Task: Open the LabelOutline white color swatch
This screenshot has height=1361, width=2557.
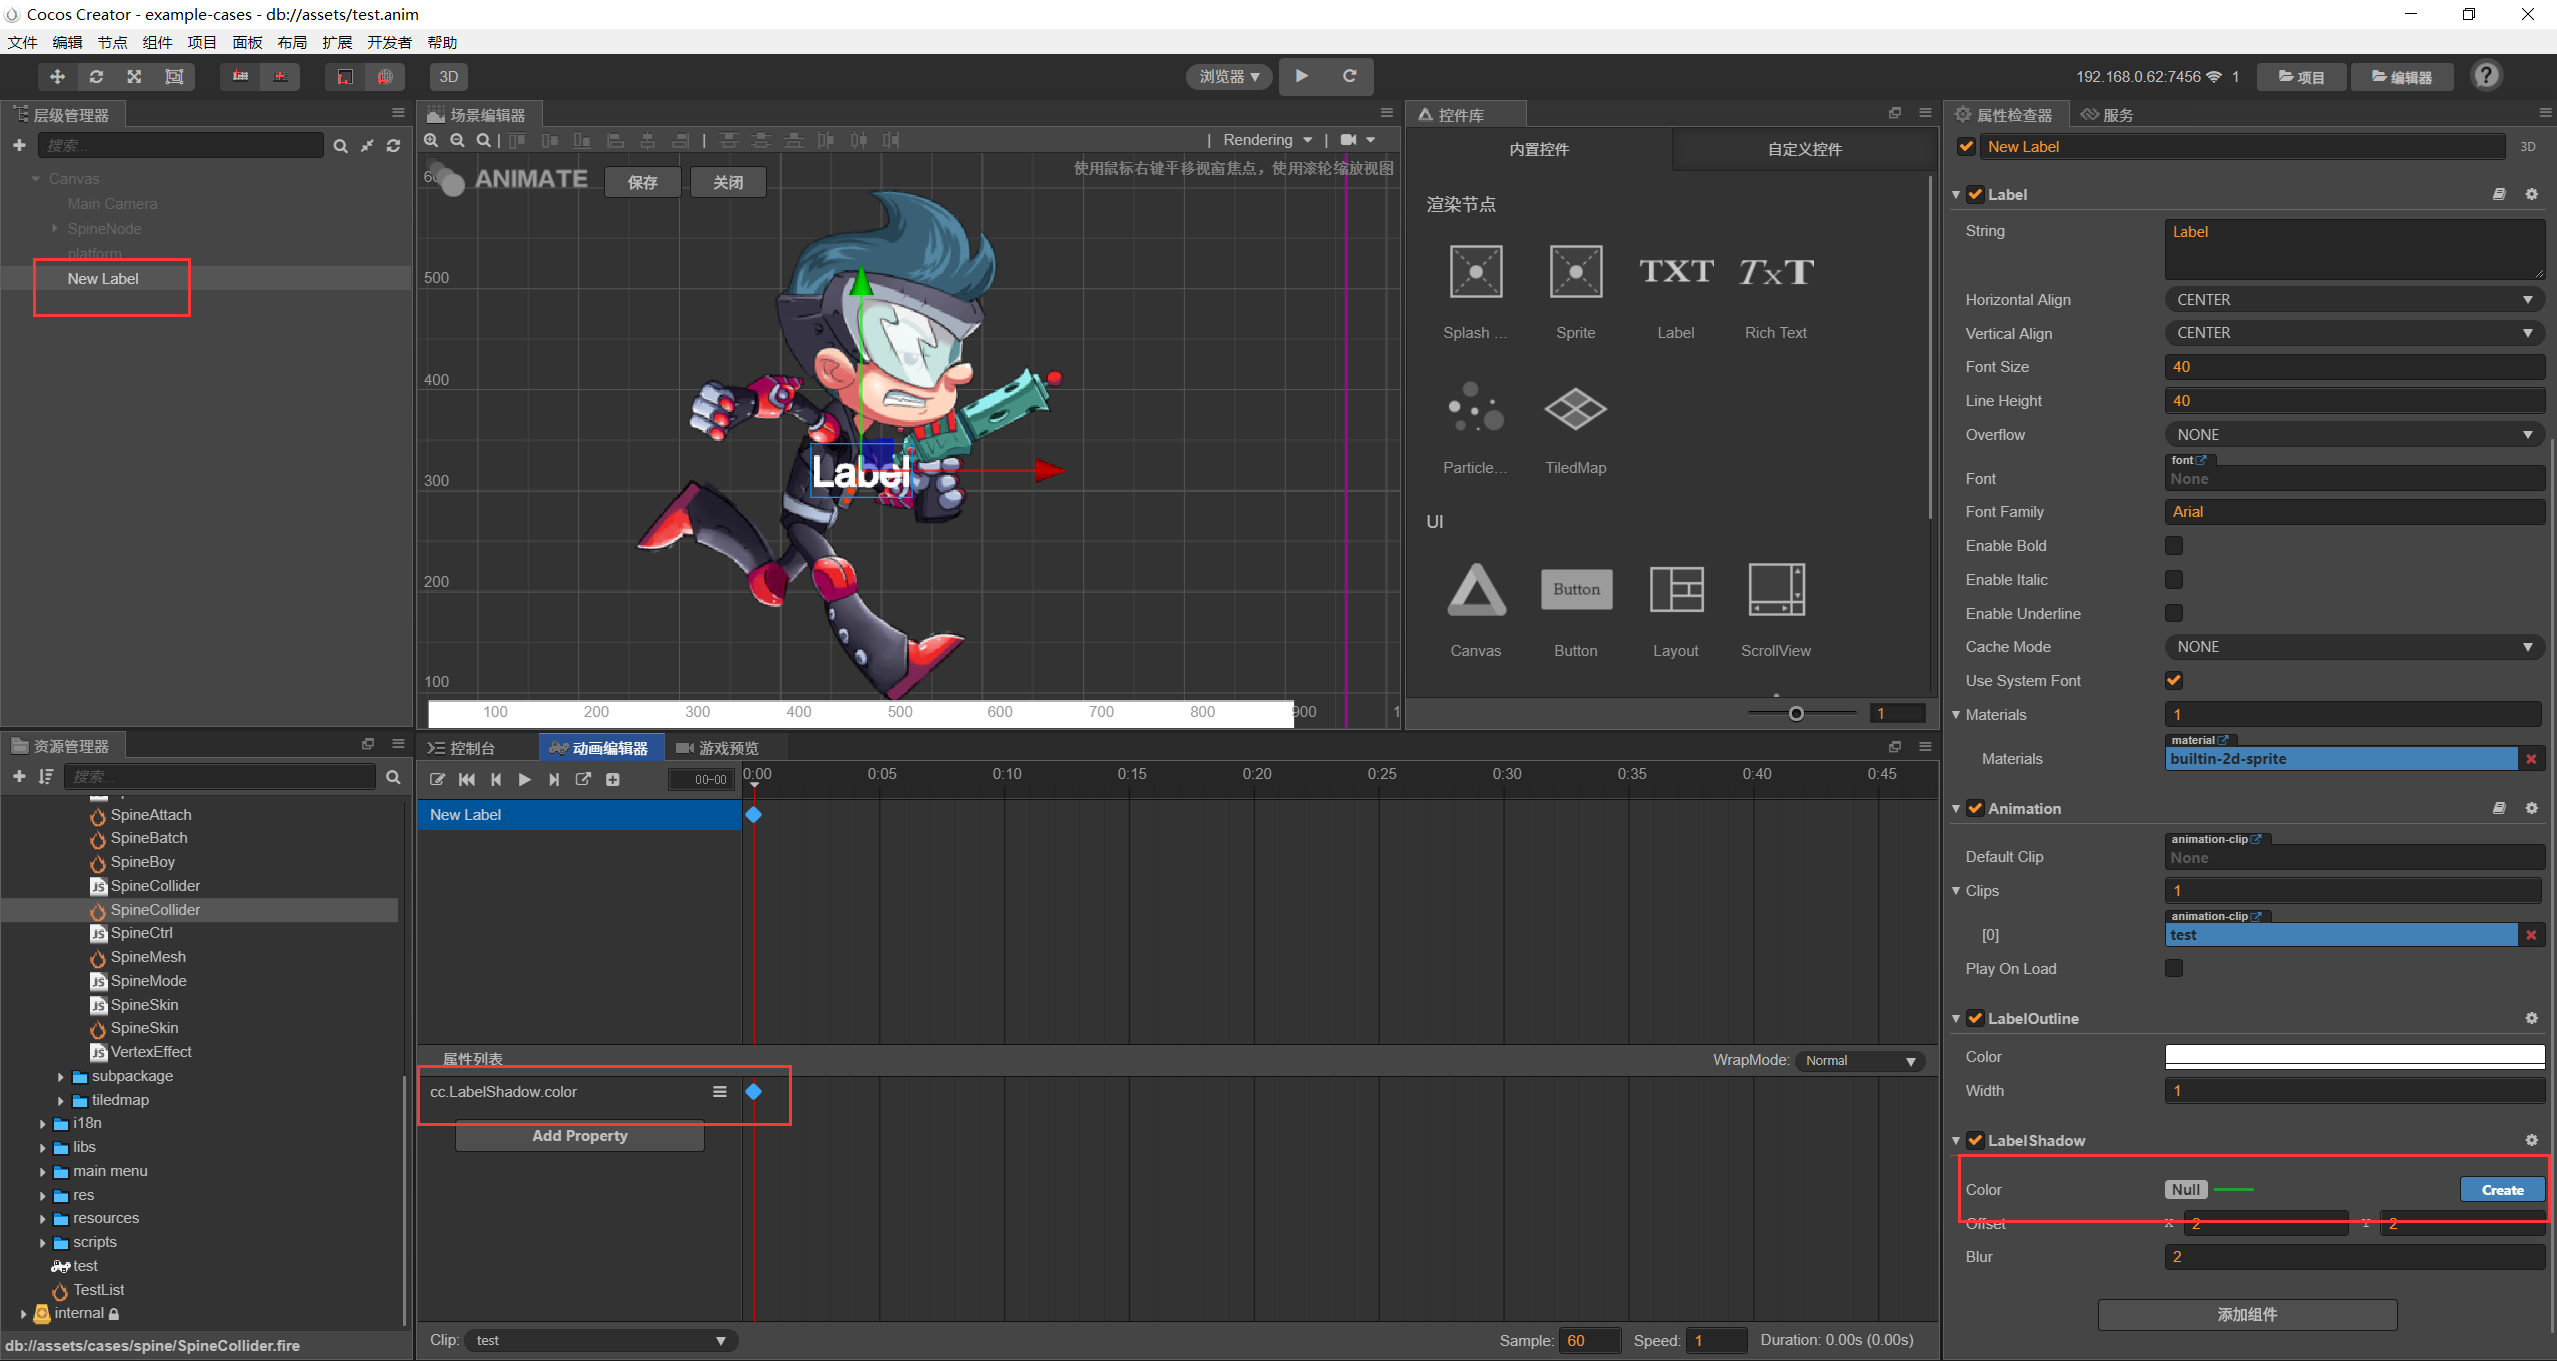Action: 2353,1056
